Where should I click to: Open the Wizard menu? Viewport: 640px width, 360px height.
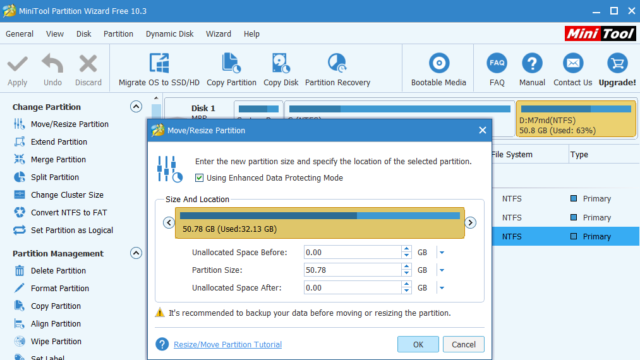[x=218, y=34]
